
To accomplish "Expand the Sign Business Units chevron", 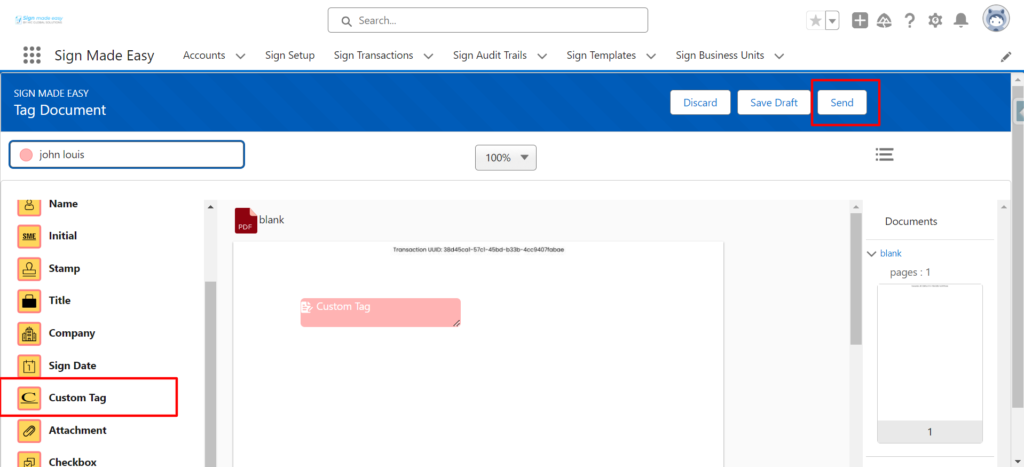I will 779,56.
